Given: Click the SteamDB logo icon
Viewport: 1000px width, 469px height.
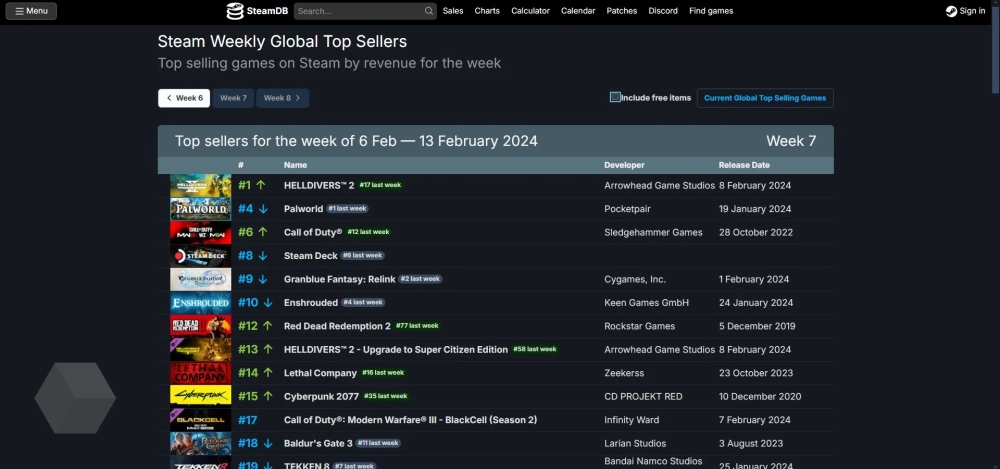Looking at the screenshot, I should 235,11.
